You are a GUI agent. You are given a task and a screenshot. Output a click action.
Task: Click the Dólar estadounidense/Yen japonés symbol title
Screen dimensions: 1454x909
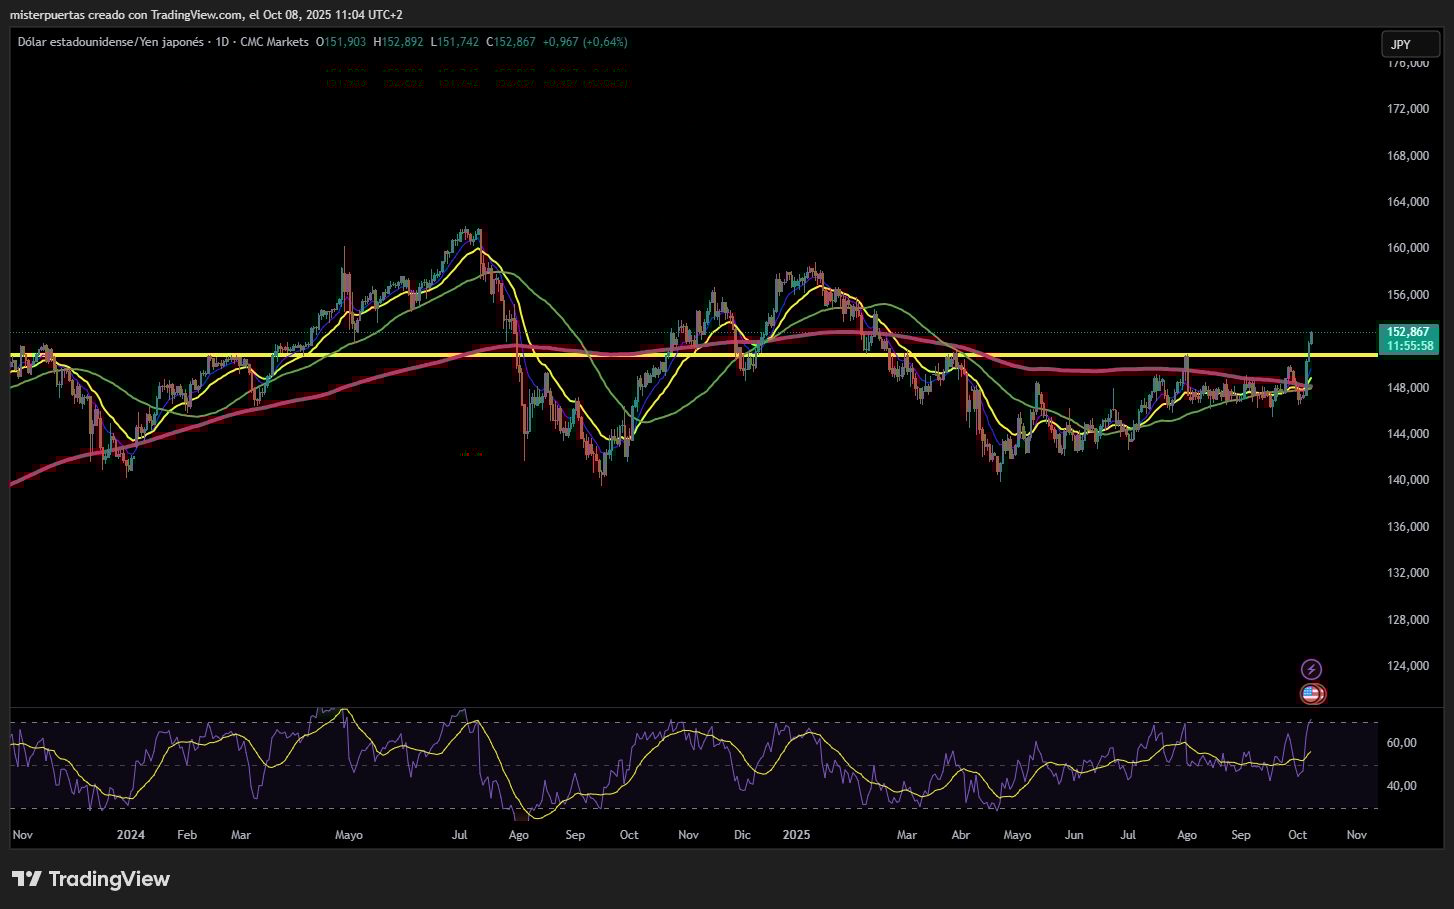110,42
